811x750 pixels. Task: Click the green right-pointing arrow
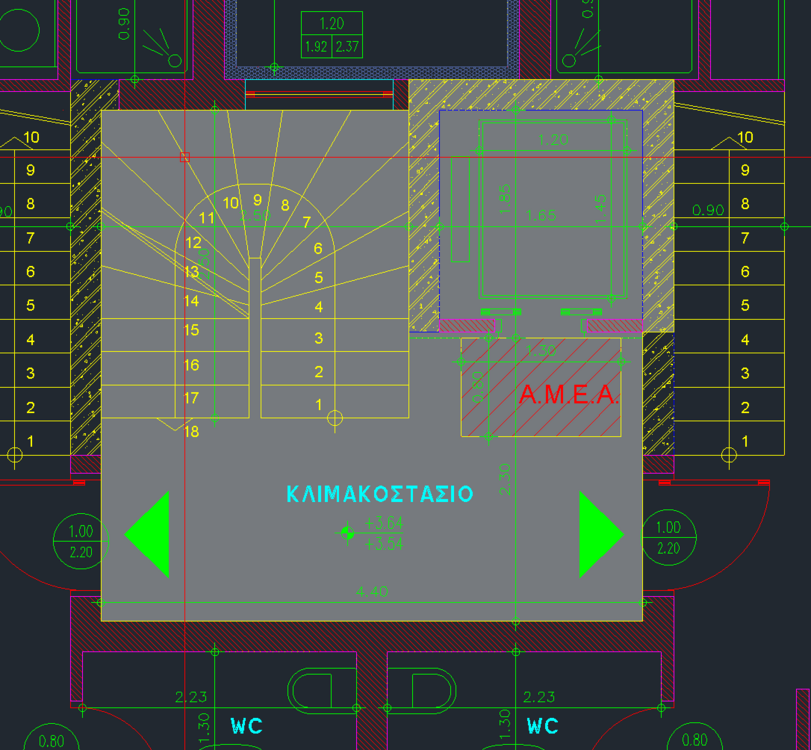[597, 534]
